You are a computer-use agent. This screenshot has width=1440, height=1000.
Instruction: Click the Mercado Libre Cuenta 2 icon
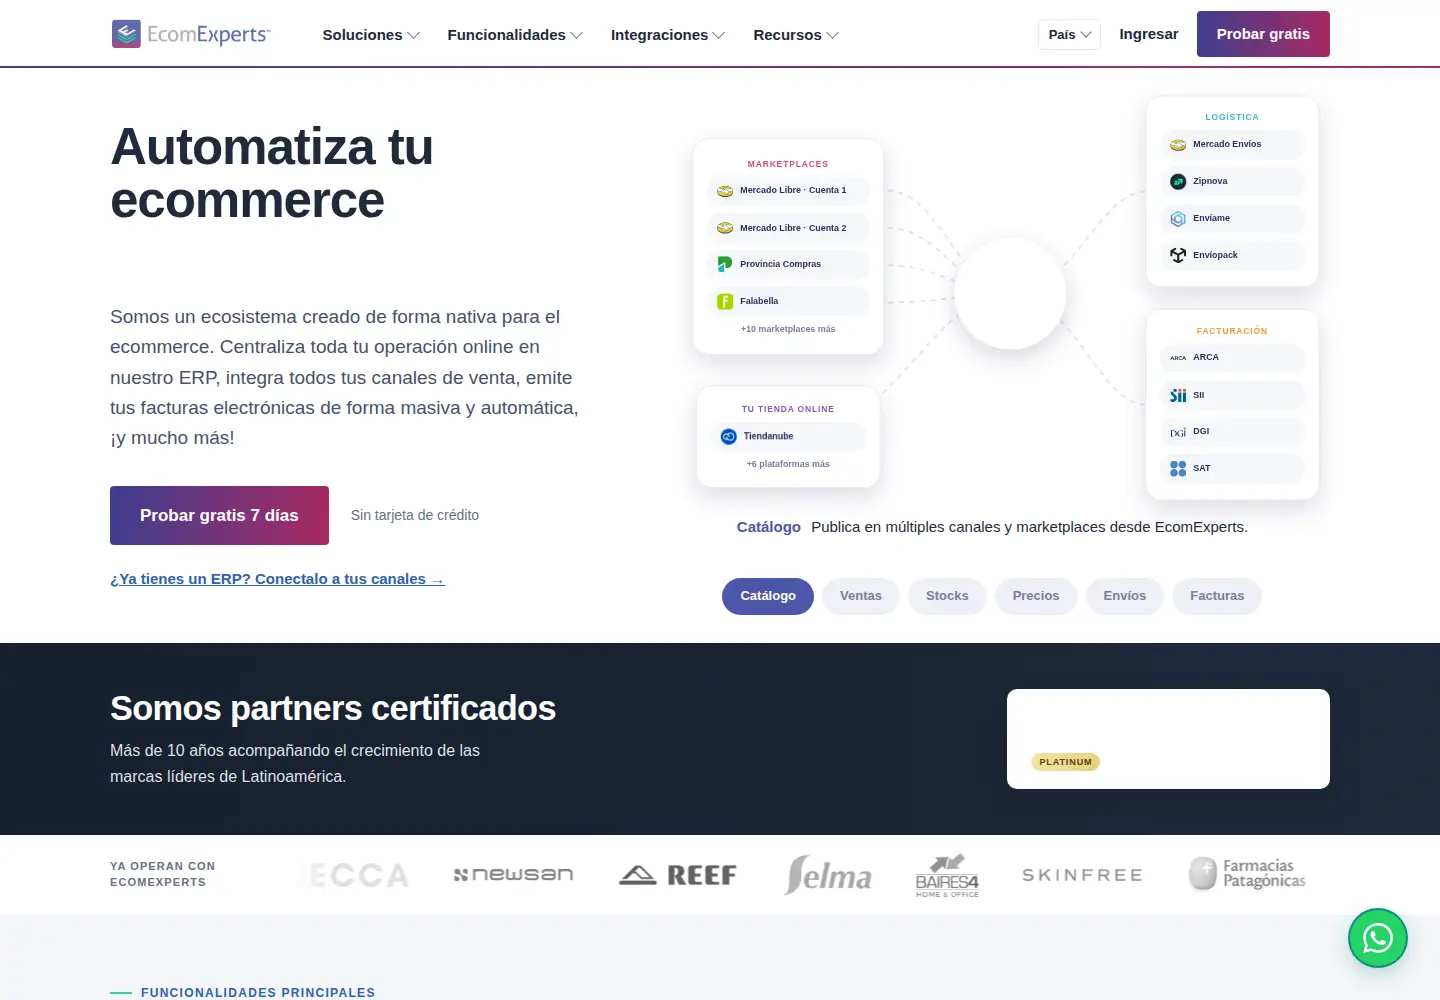point(725,228)
